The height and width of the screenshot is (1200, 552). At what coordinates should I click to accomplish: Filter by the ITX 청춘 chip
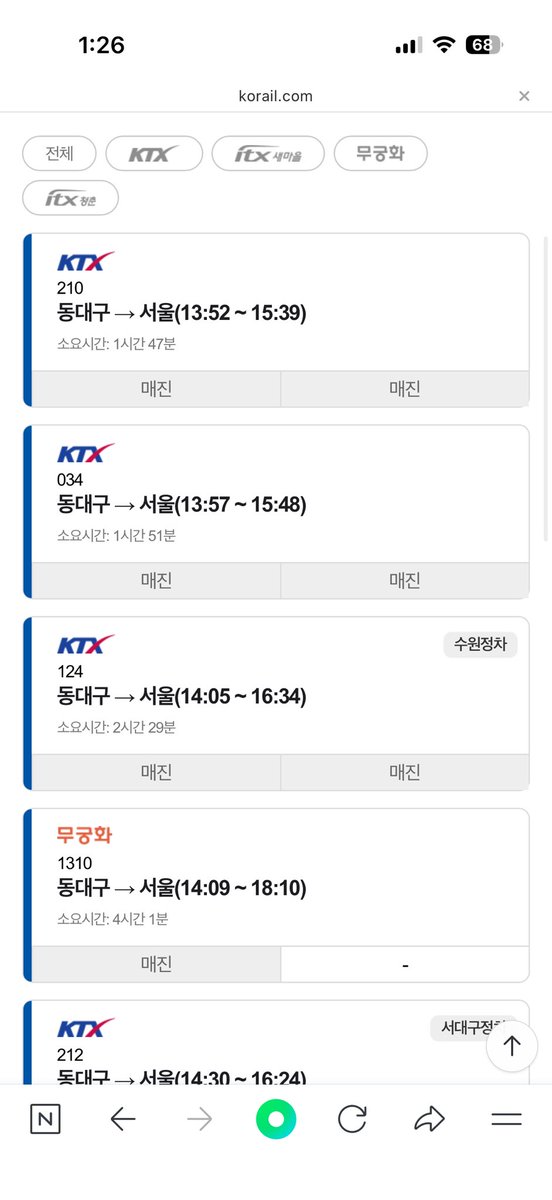(70, 198)
